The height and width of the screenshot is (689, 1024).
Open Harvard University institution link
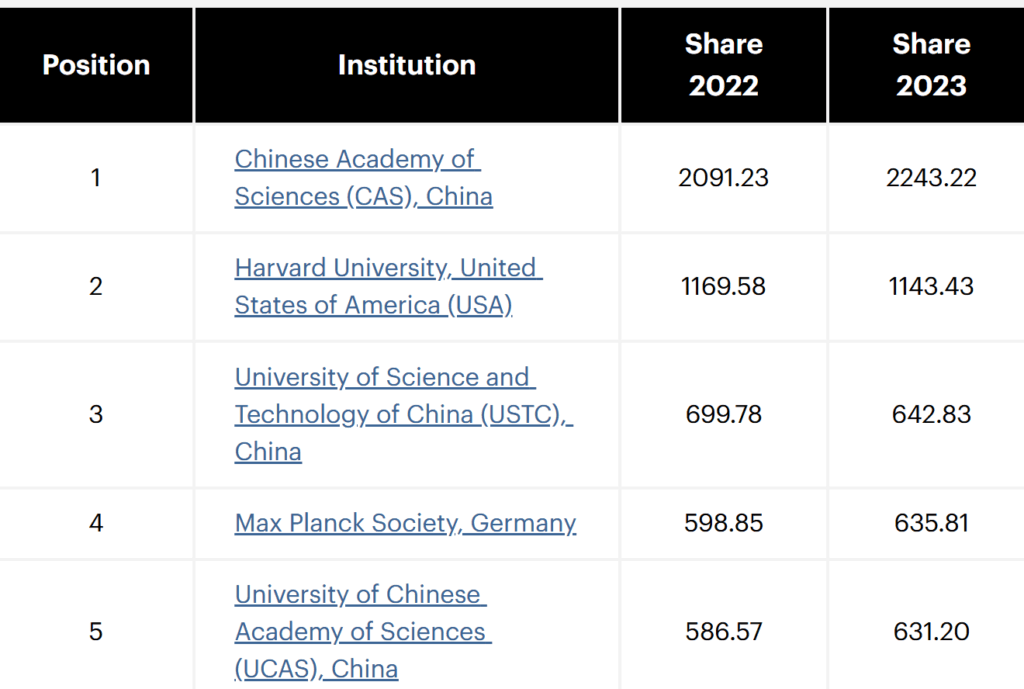[x=389, y=286]
